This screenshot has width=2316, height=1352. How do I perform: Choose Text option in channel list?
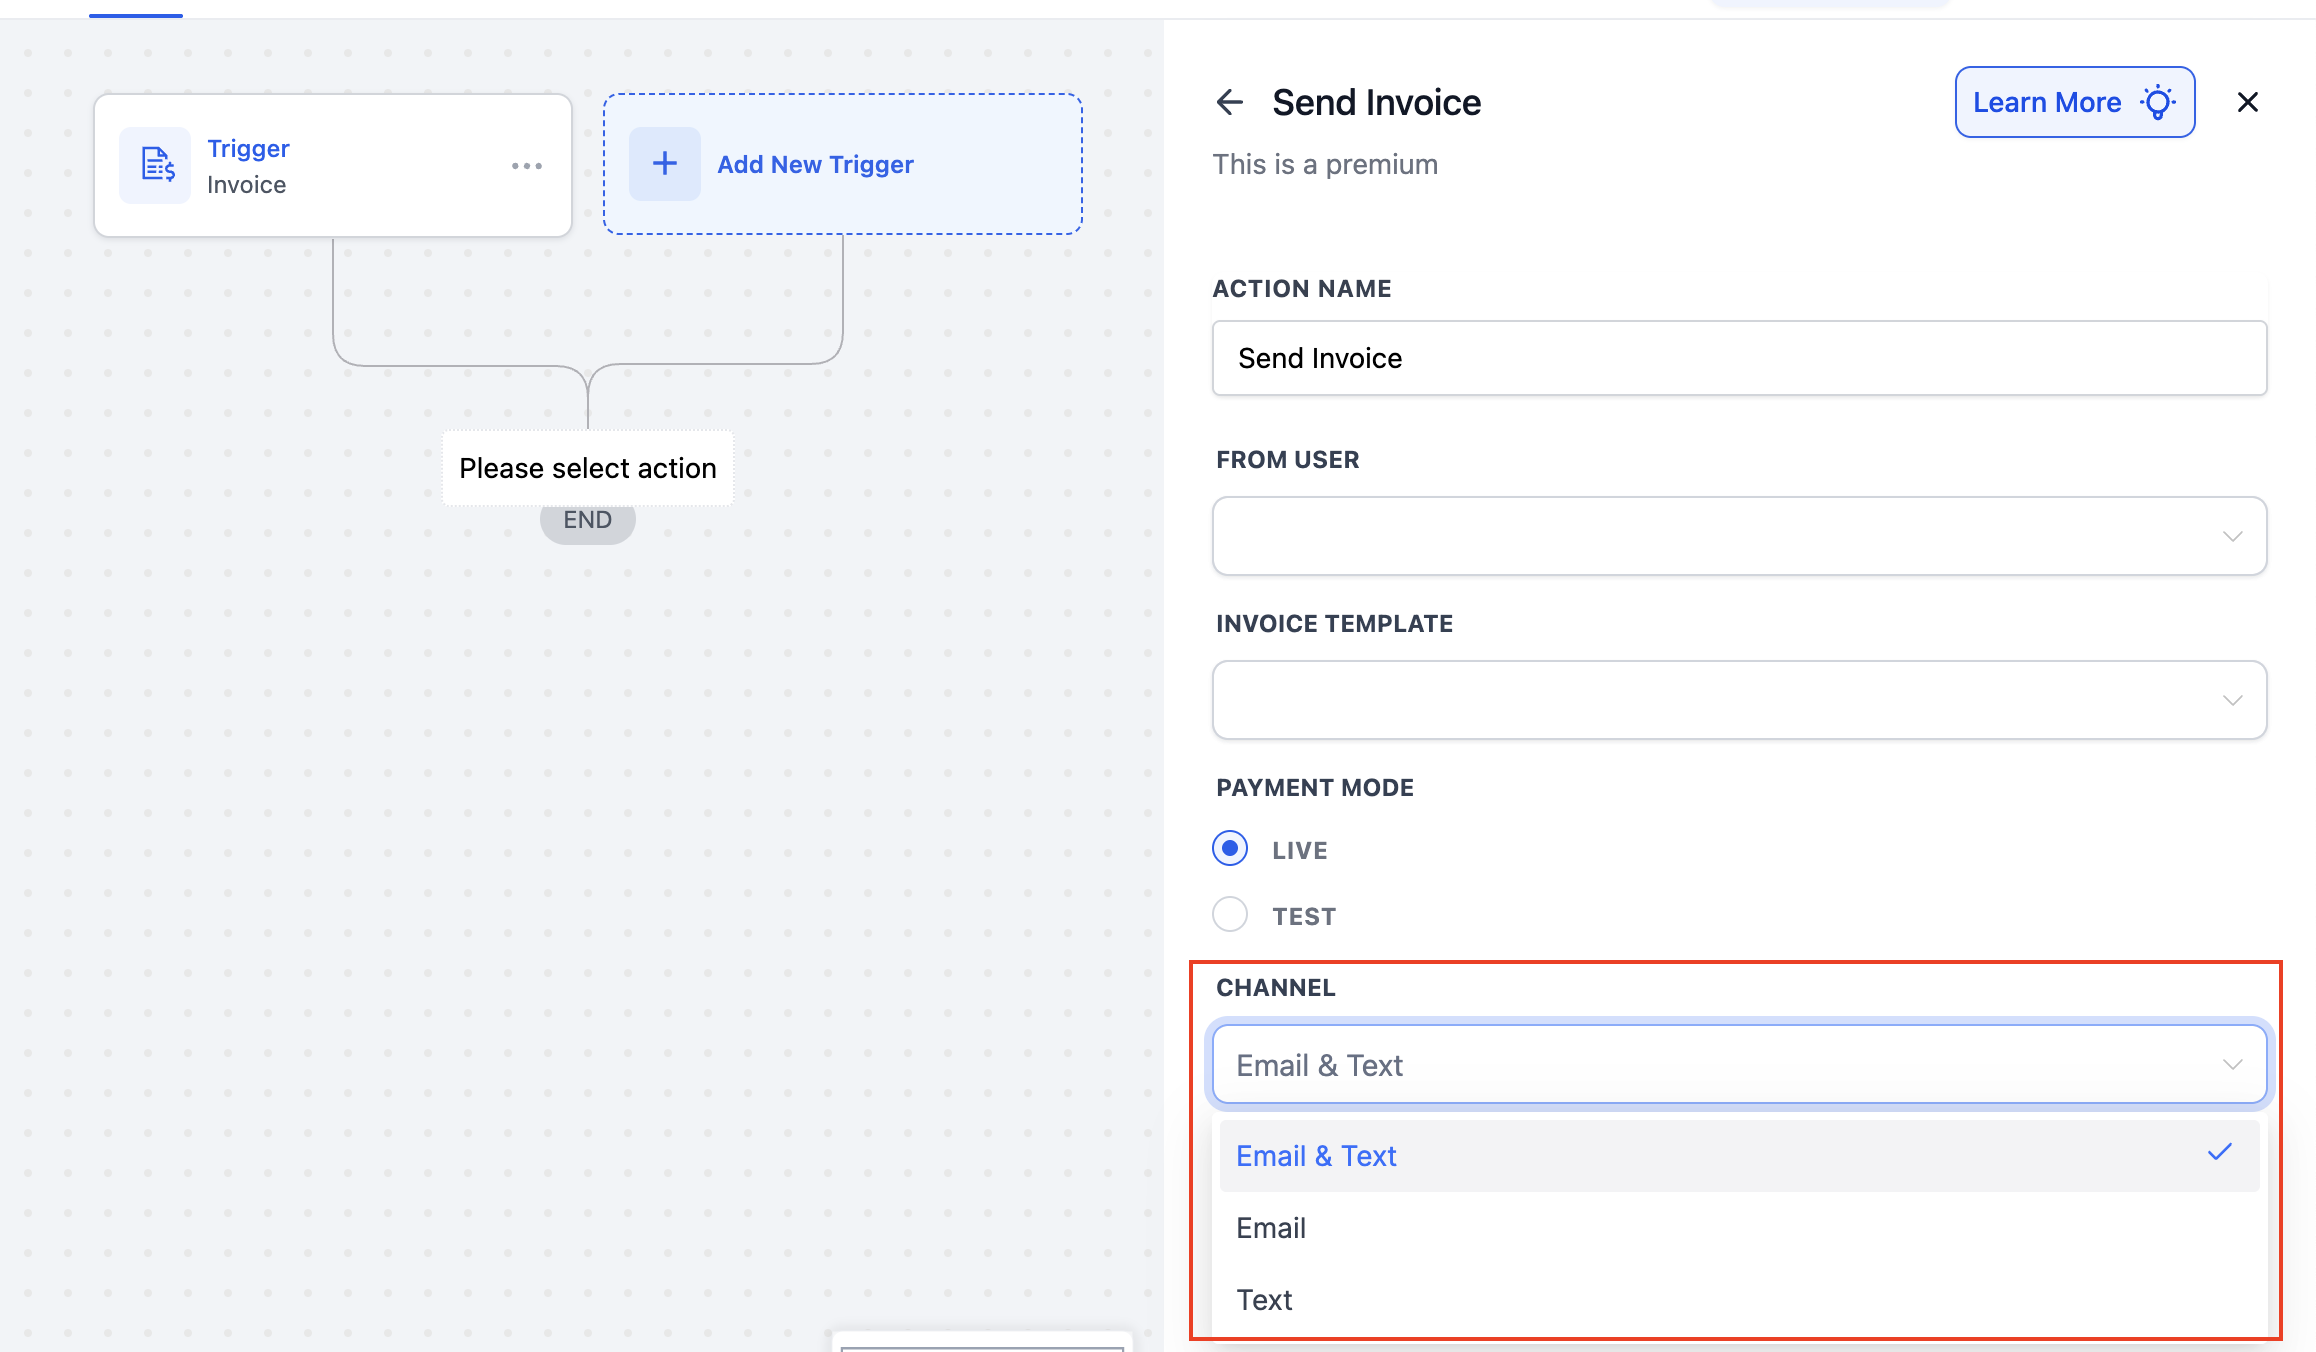click(x=1265, y=1300)
